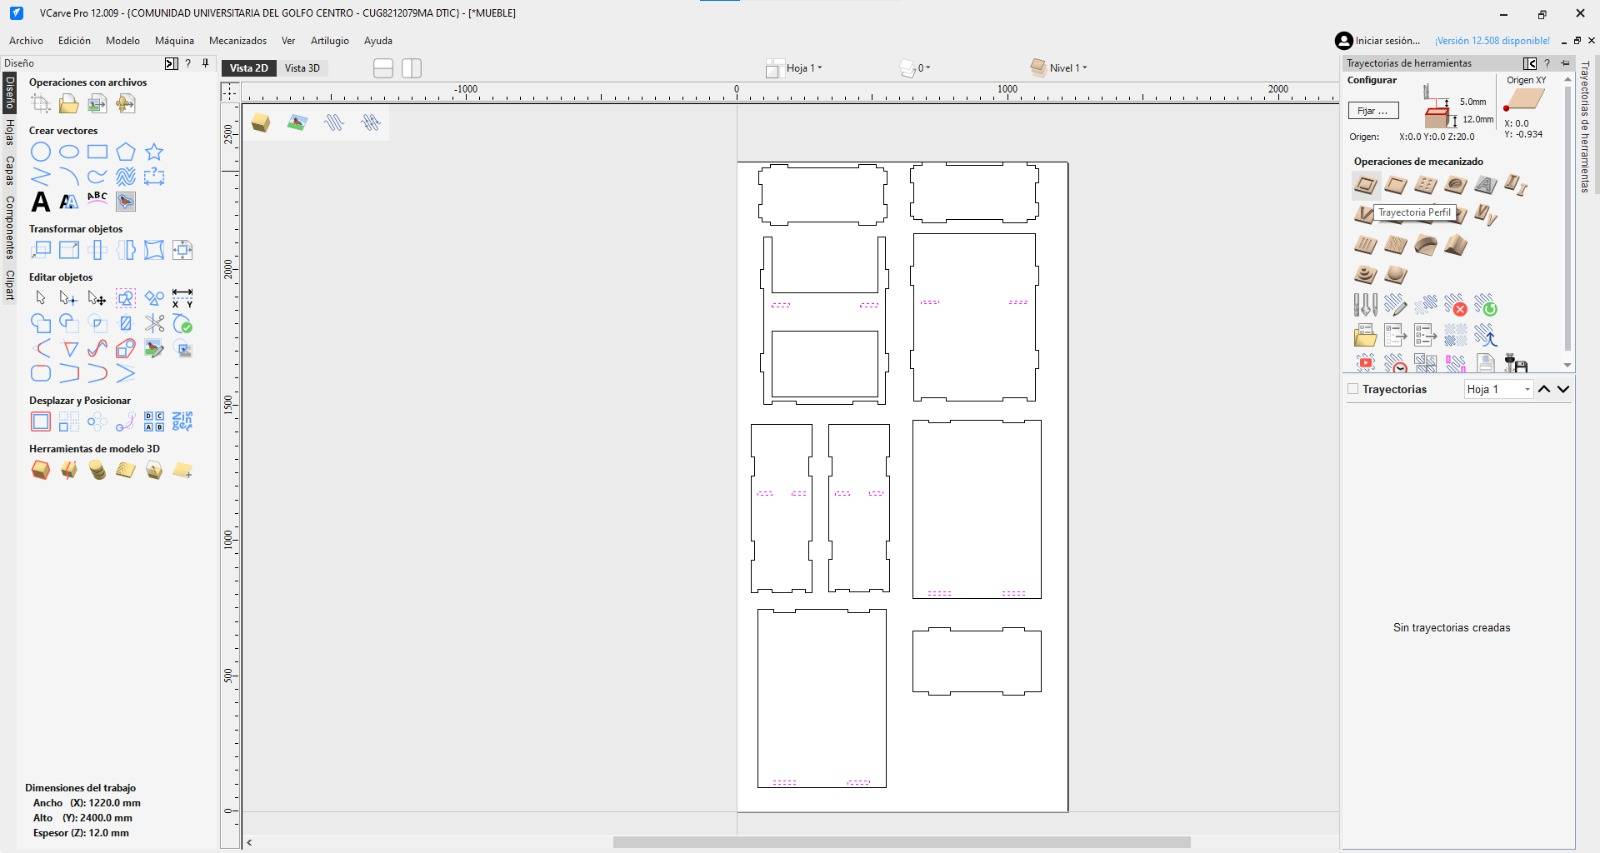Move toolpath down with the down arrow
The height and width of the screenshot is (853, 1600).
(1563, 389)
